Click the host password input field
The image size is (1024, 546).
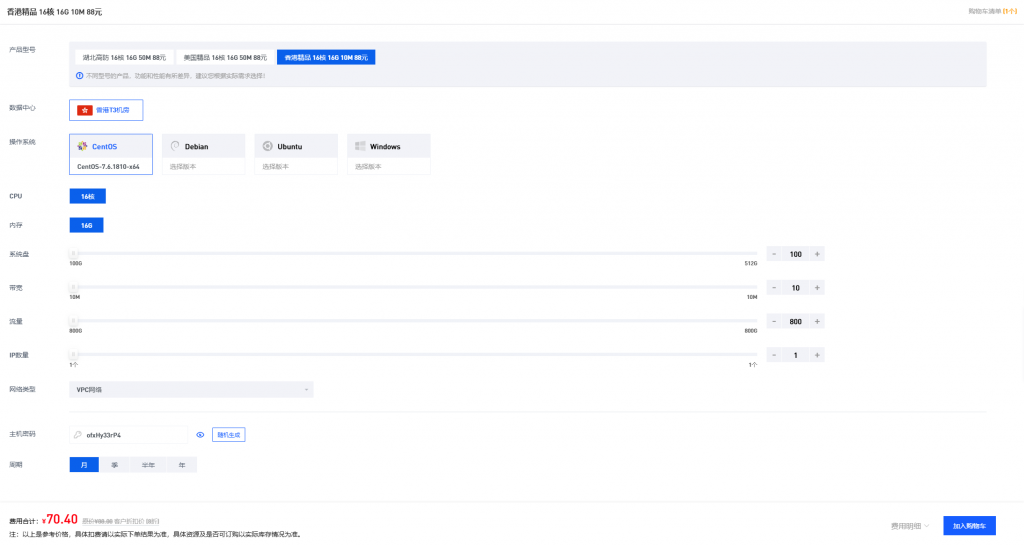[x=135, y=435]
